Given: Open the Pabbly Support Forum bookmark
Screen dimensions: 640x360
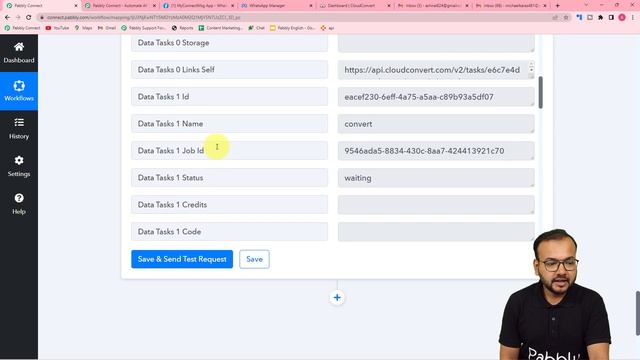Looking at the screenshot, I should click(143, 28).
